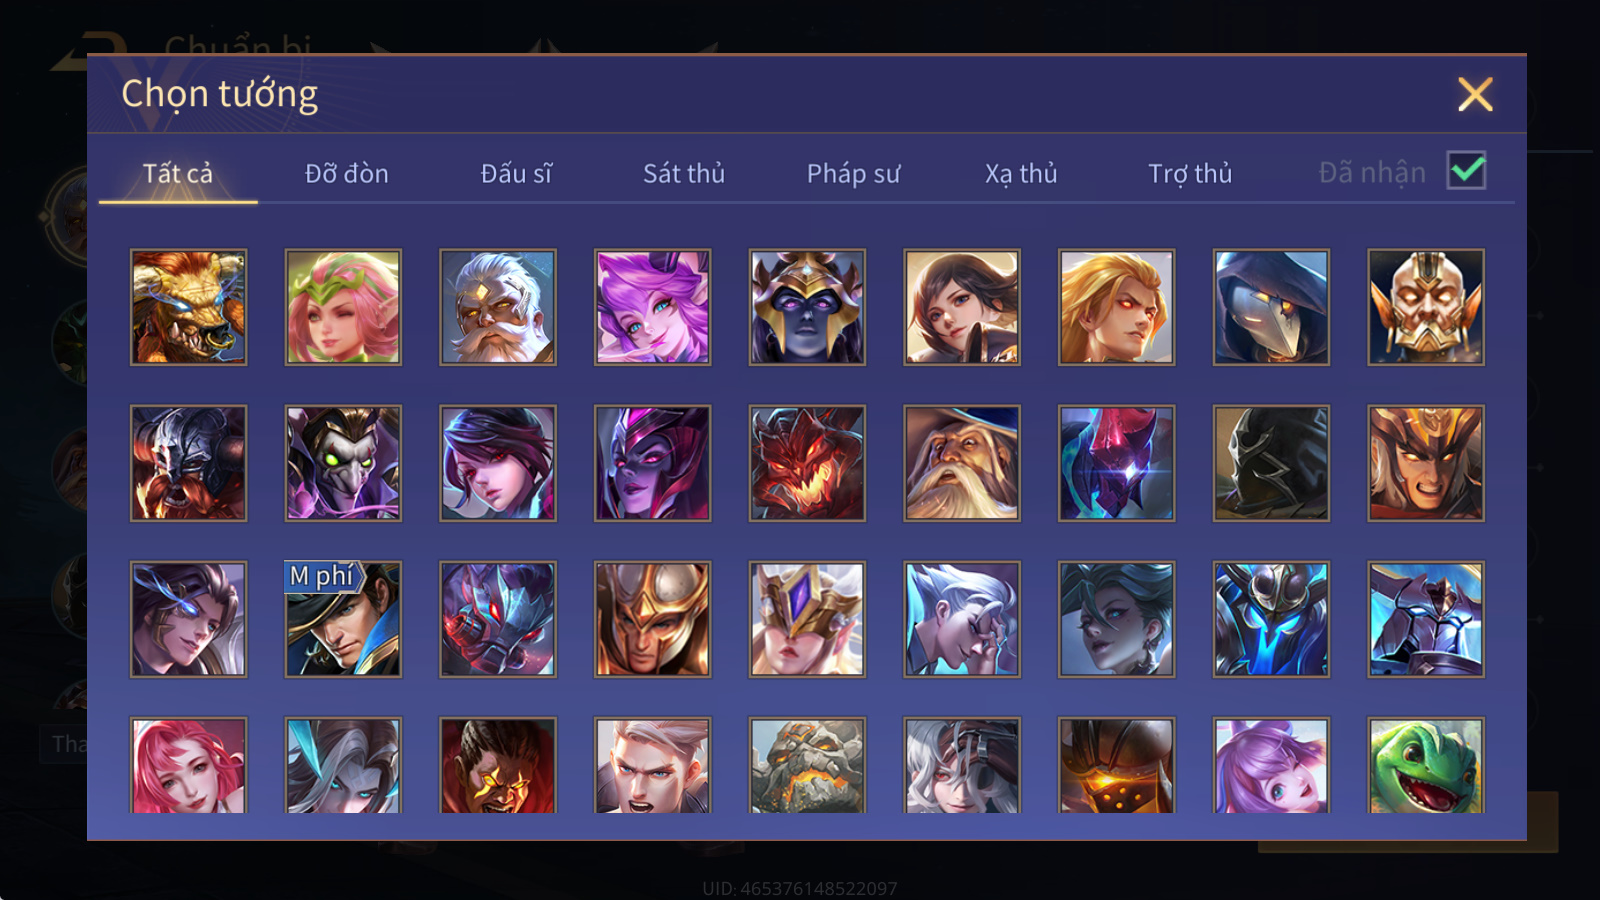The height and width of the screenshot is (900, 1600).
Task: Switch to the Đỡ đòn tab
Action: 346,173
